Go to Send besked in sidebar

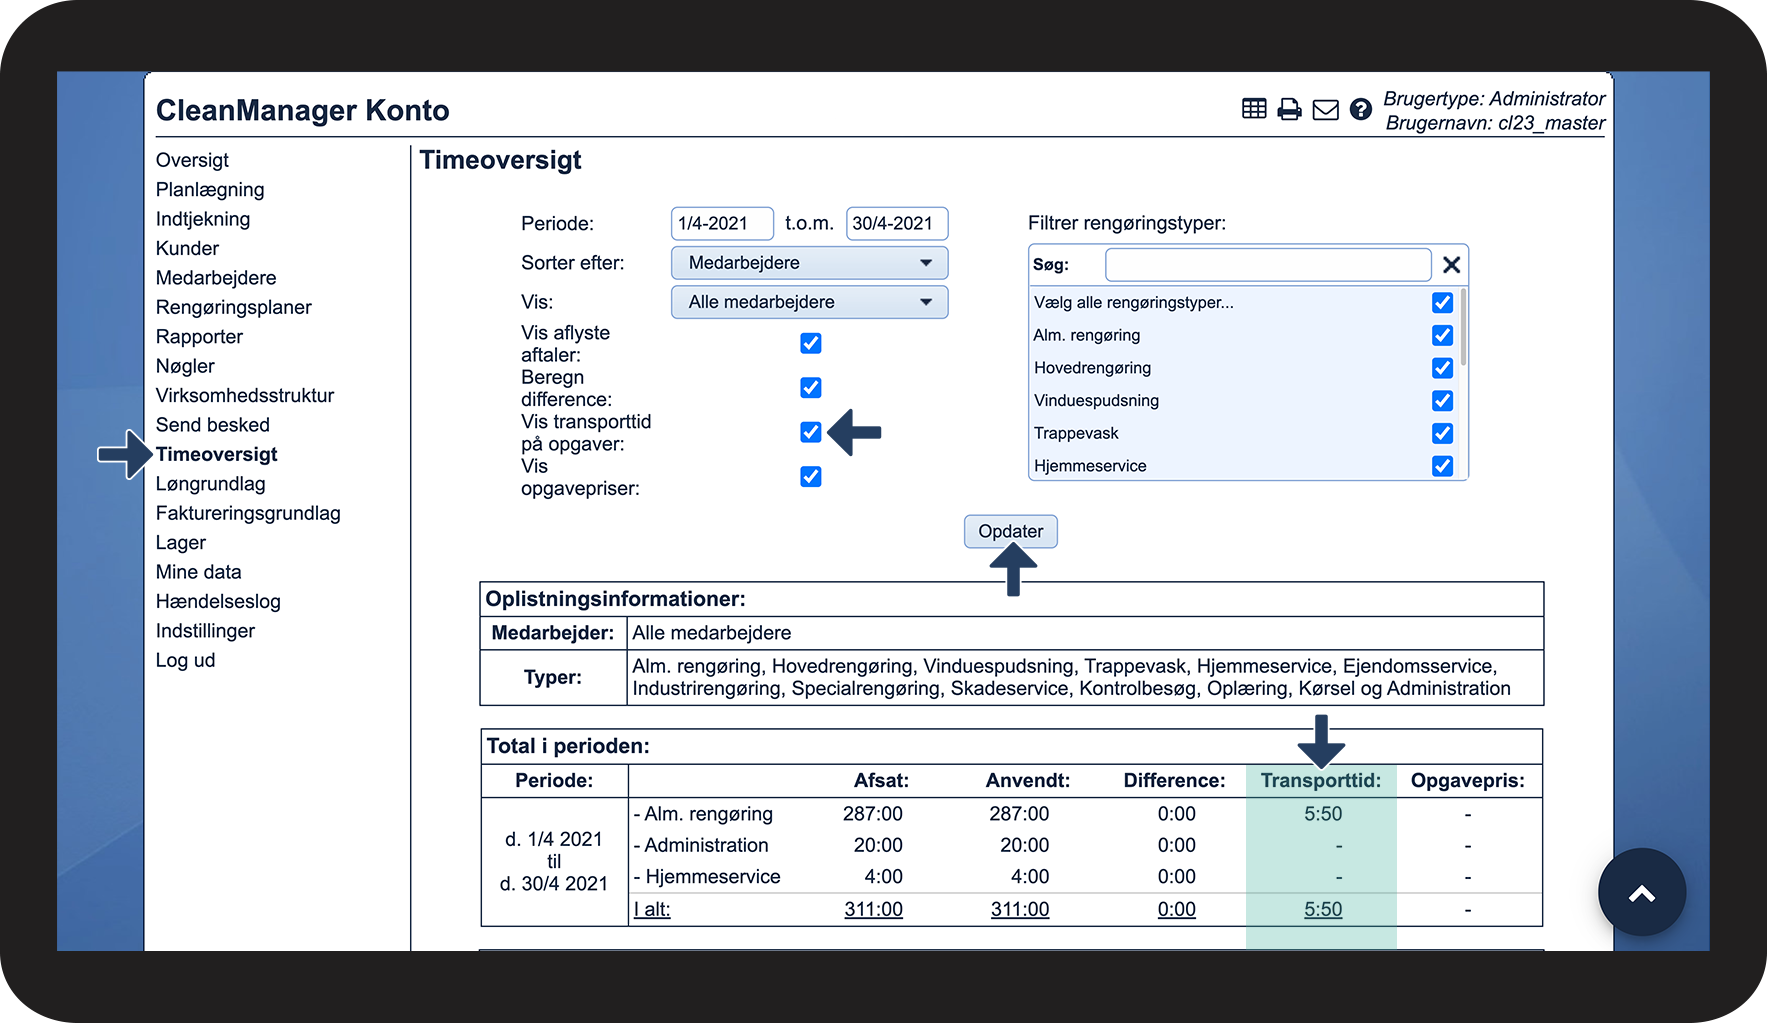(213, 425)
